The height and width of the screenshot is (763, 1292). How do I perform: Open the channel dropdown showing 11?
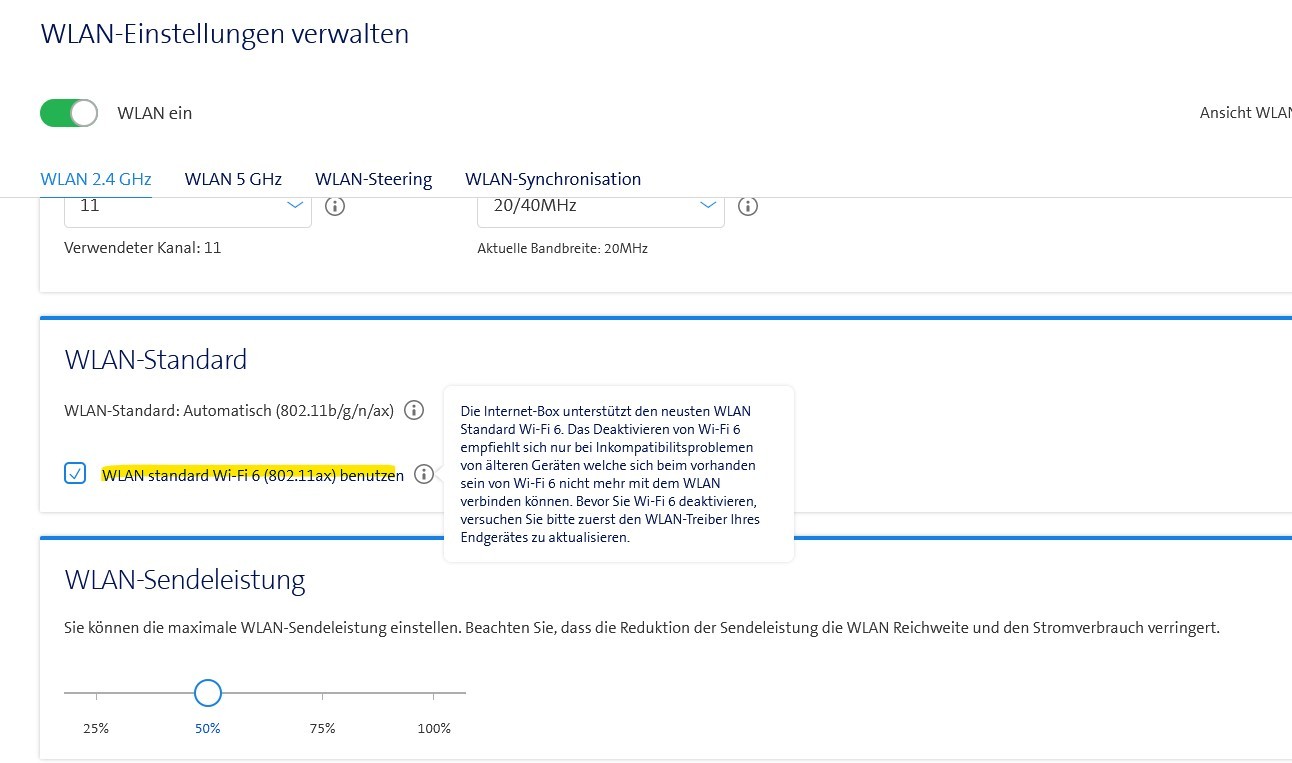coord(187,206)
